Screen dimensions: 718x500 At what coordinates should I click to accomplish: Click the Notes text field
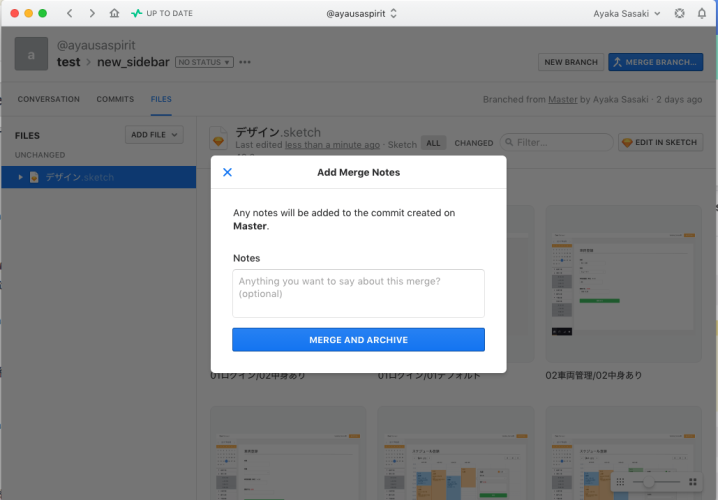[x=358, y=293]
